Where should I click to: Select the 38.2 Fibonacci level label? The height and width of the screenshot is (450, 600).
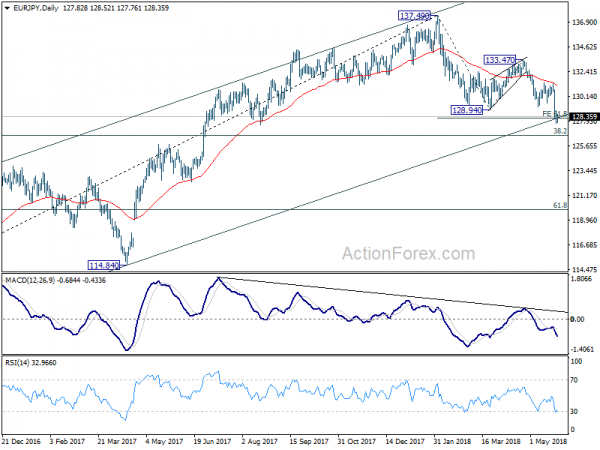point(560,131)
